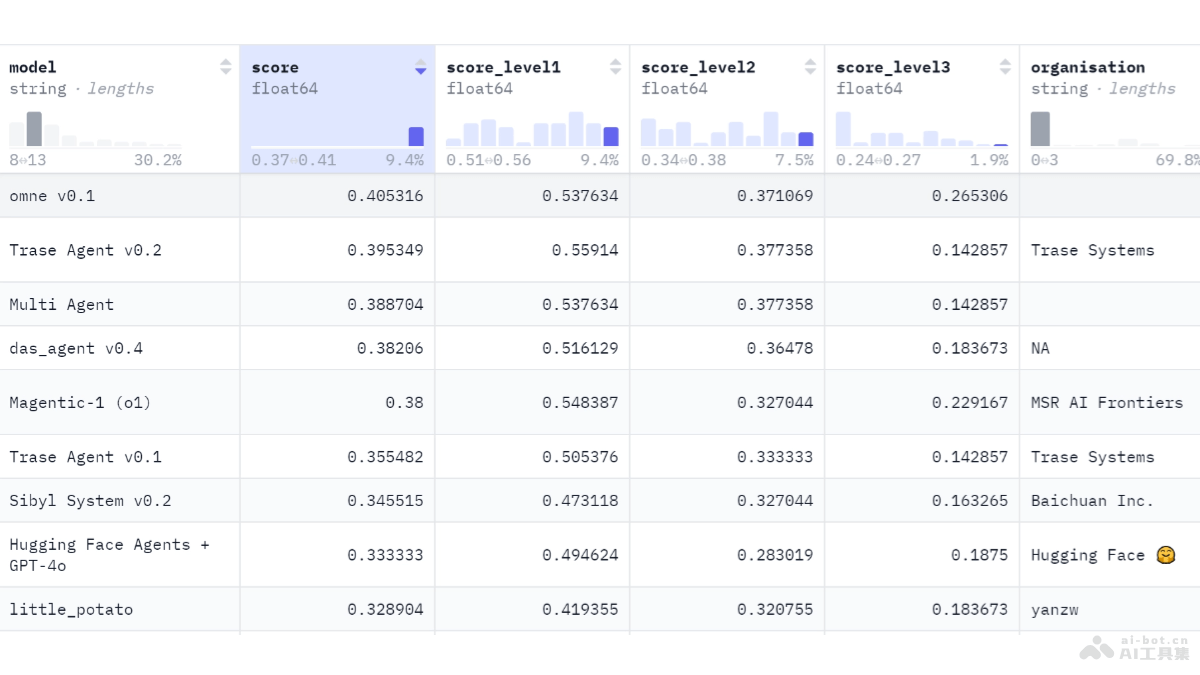
Task: Click the AI工具集 watermark logo
Action: click(1135, 647)
